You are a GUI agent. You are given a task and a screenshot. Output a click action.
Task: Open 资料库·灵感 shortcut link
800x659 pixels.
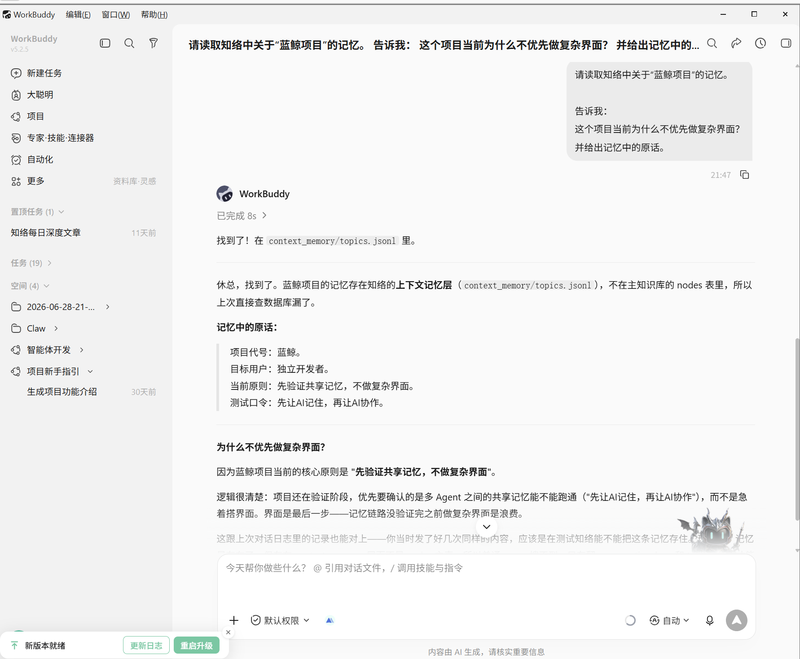135,181
